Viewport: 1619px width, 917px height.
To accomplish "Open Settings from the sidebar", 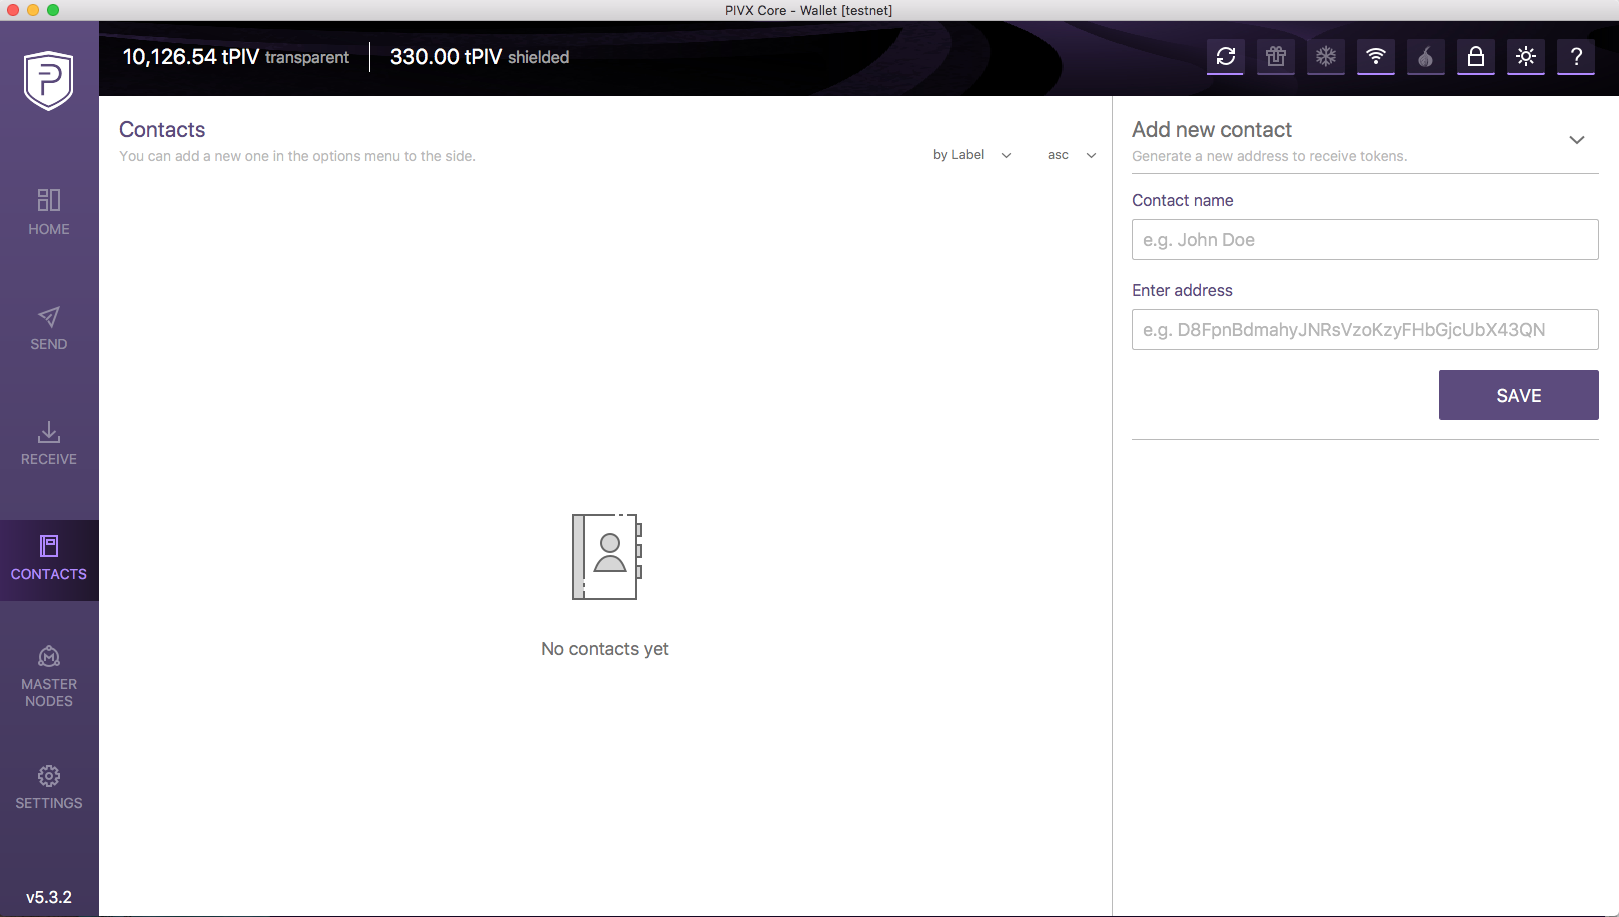I will (x=49, y=788).
